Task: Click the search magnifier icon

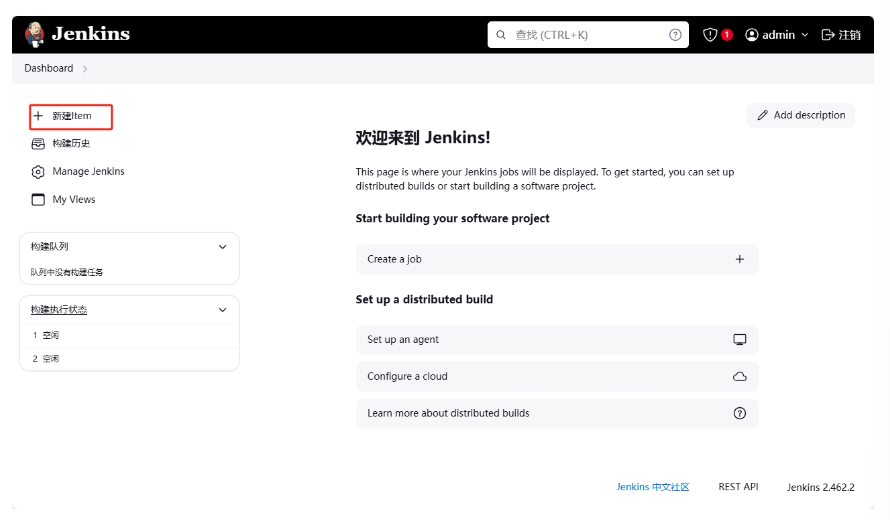Action: coord(501,35)
